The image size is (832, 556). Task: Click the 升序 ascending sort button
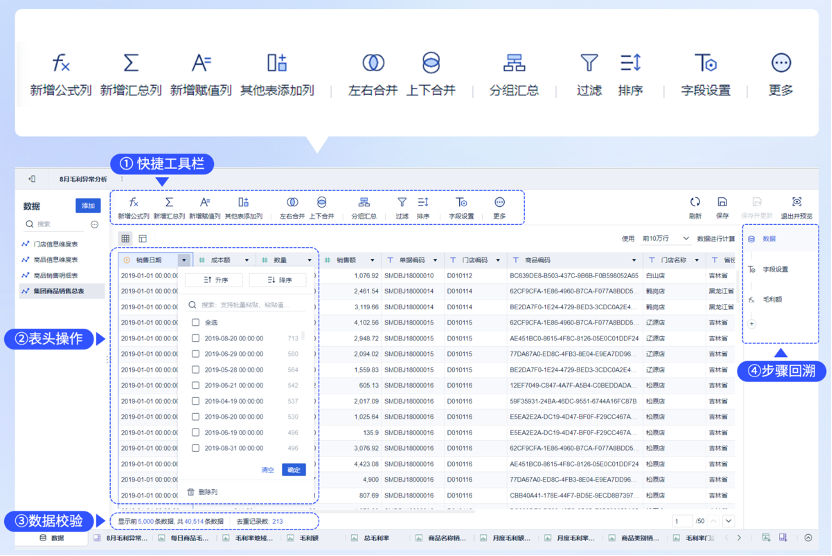(214, 280)
